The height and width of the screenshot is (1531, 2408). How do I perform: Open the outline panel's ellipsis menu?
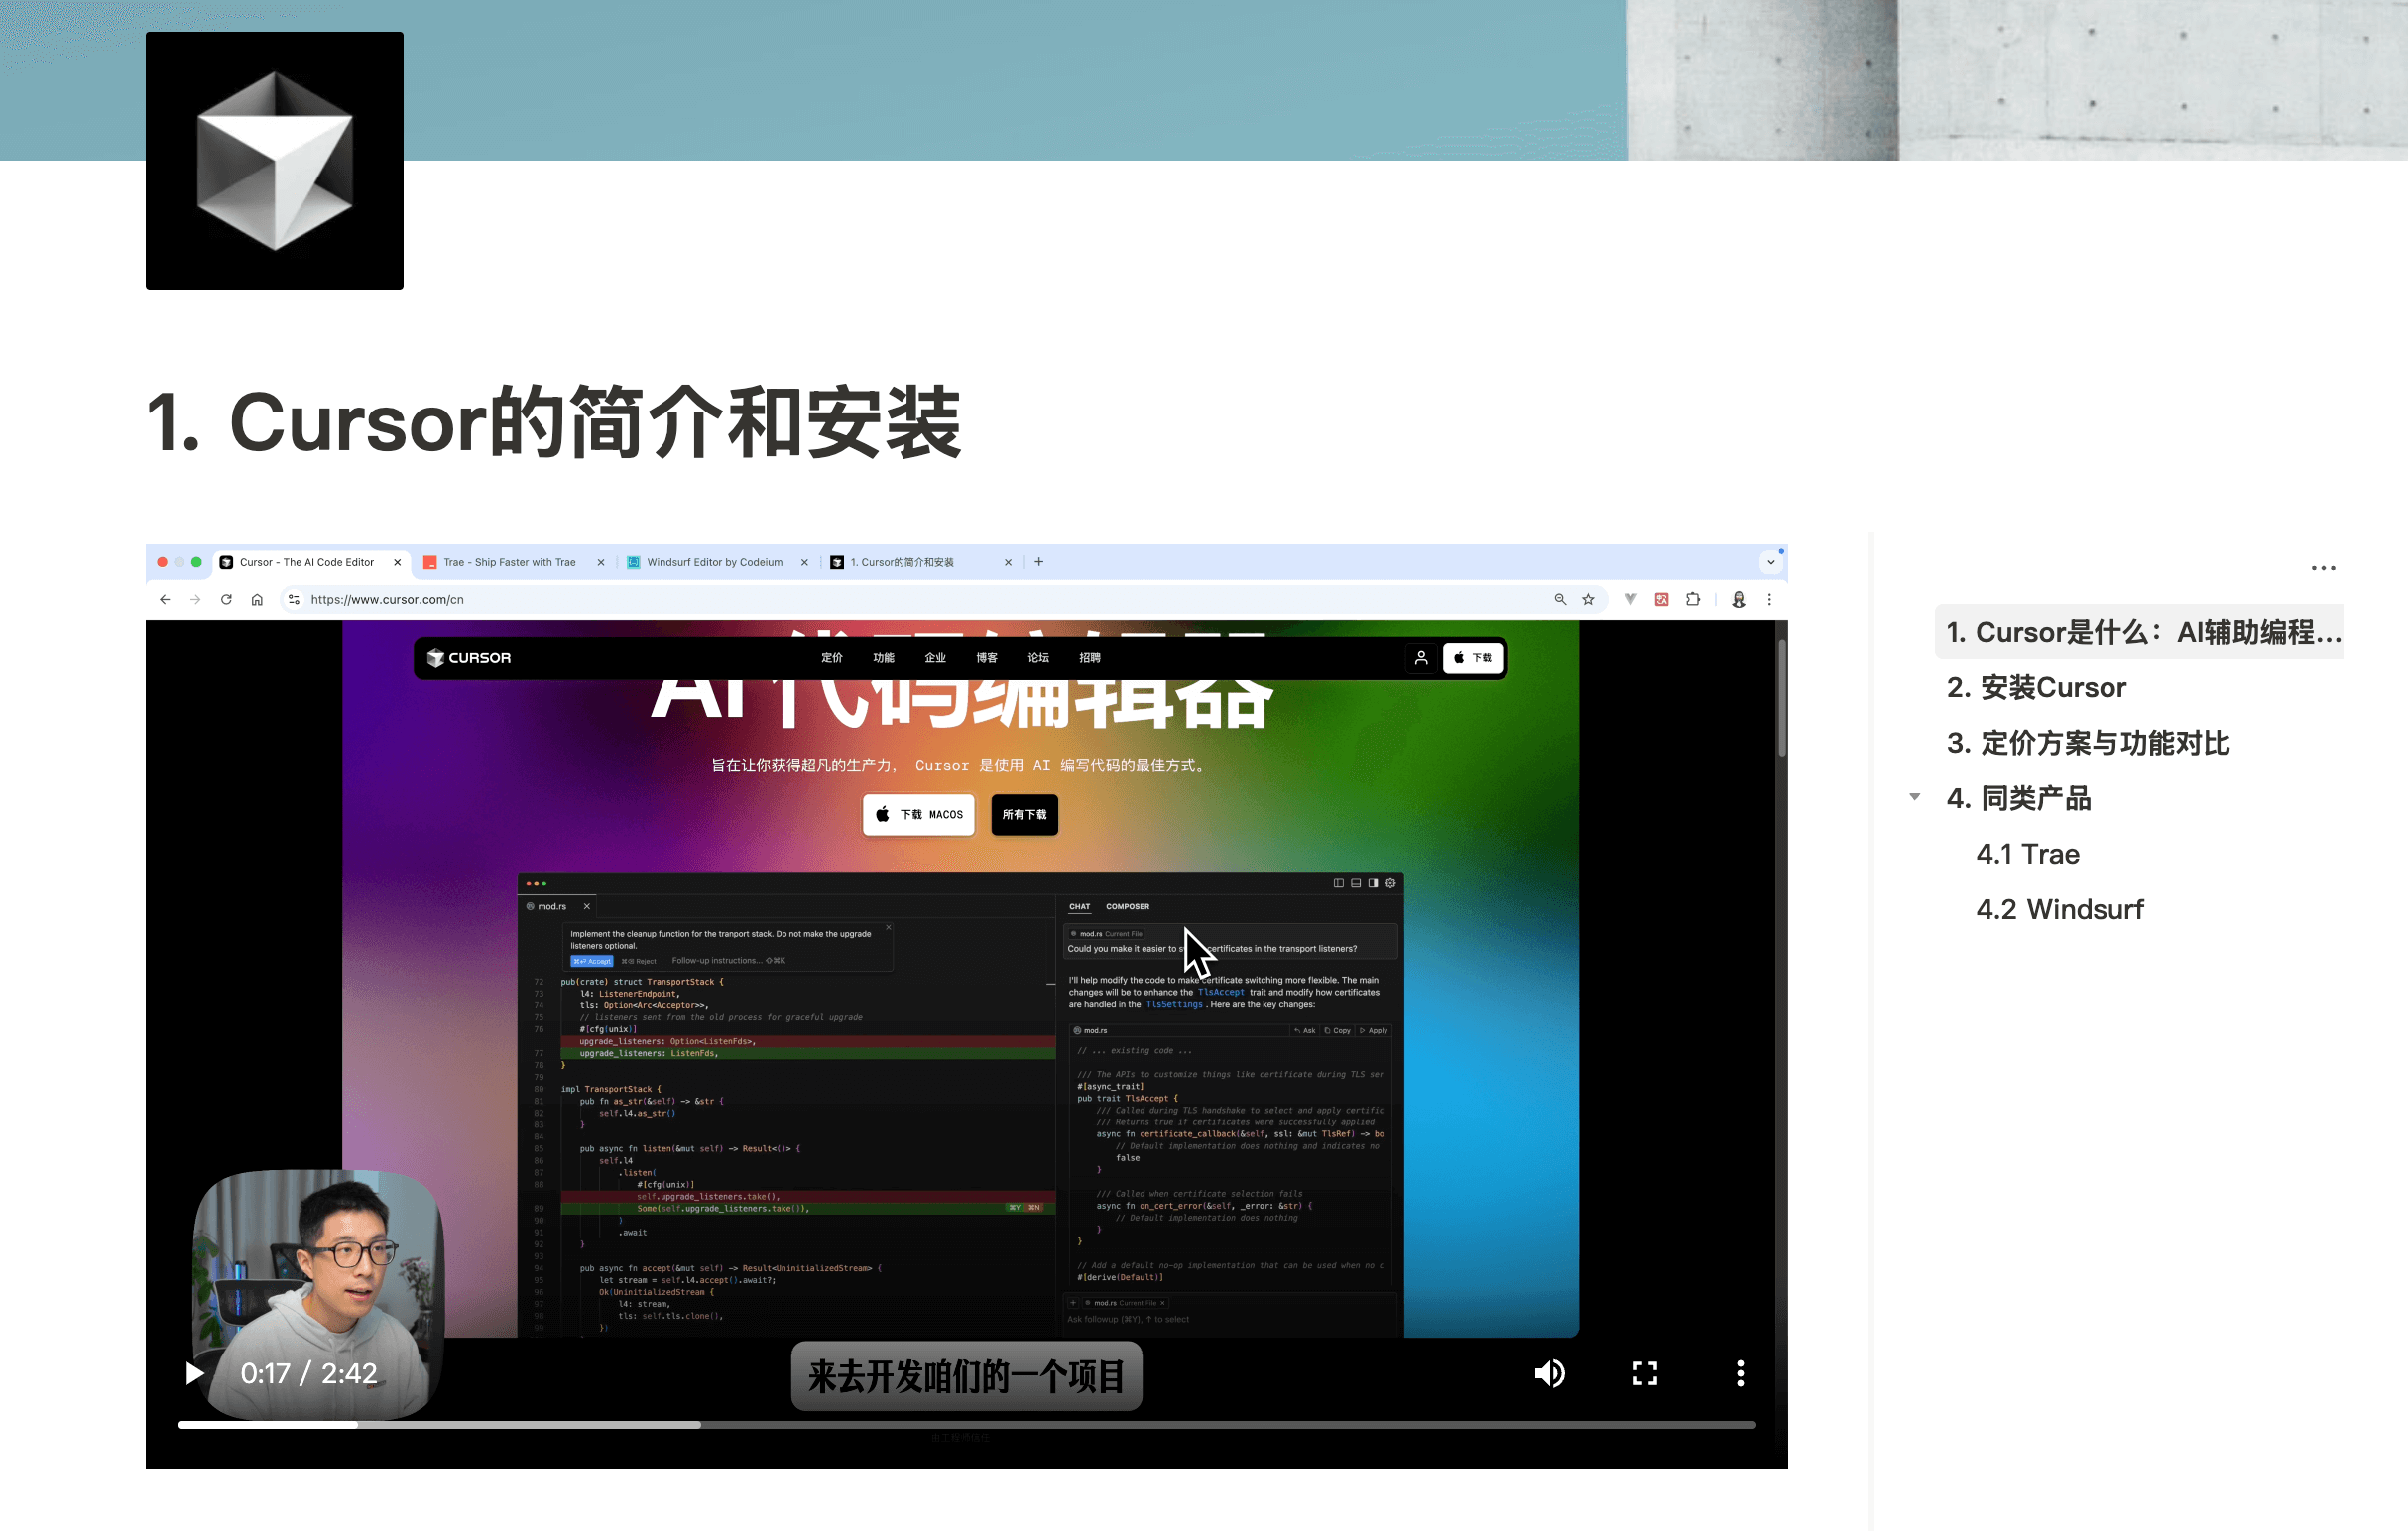pos(2322,568)
